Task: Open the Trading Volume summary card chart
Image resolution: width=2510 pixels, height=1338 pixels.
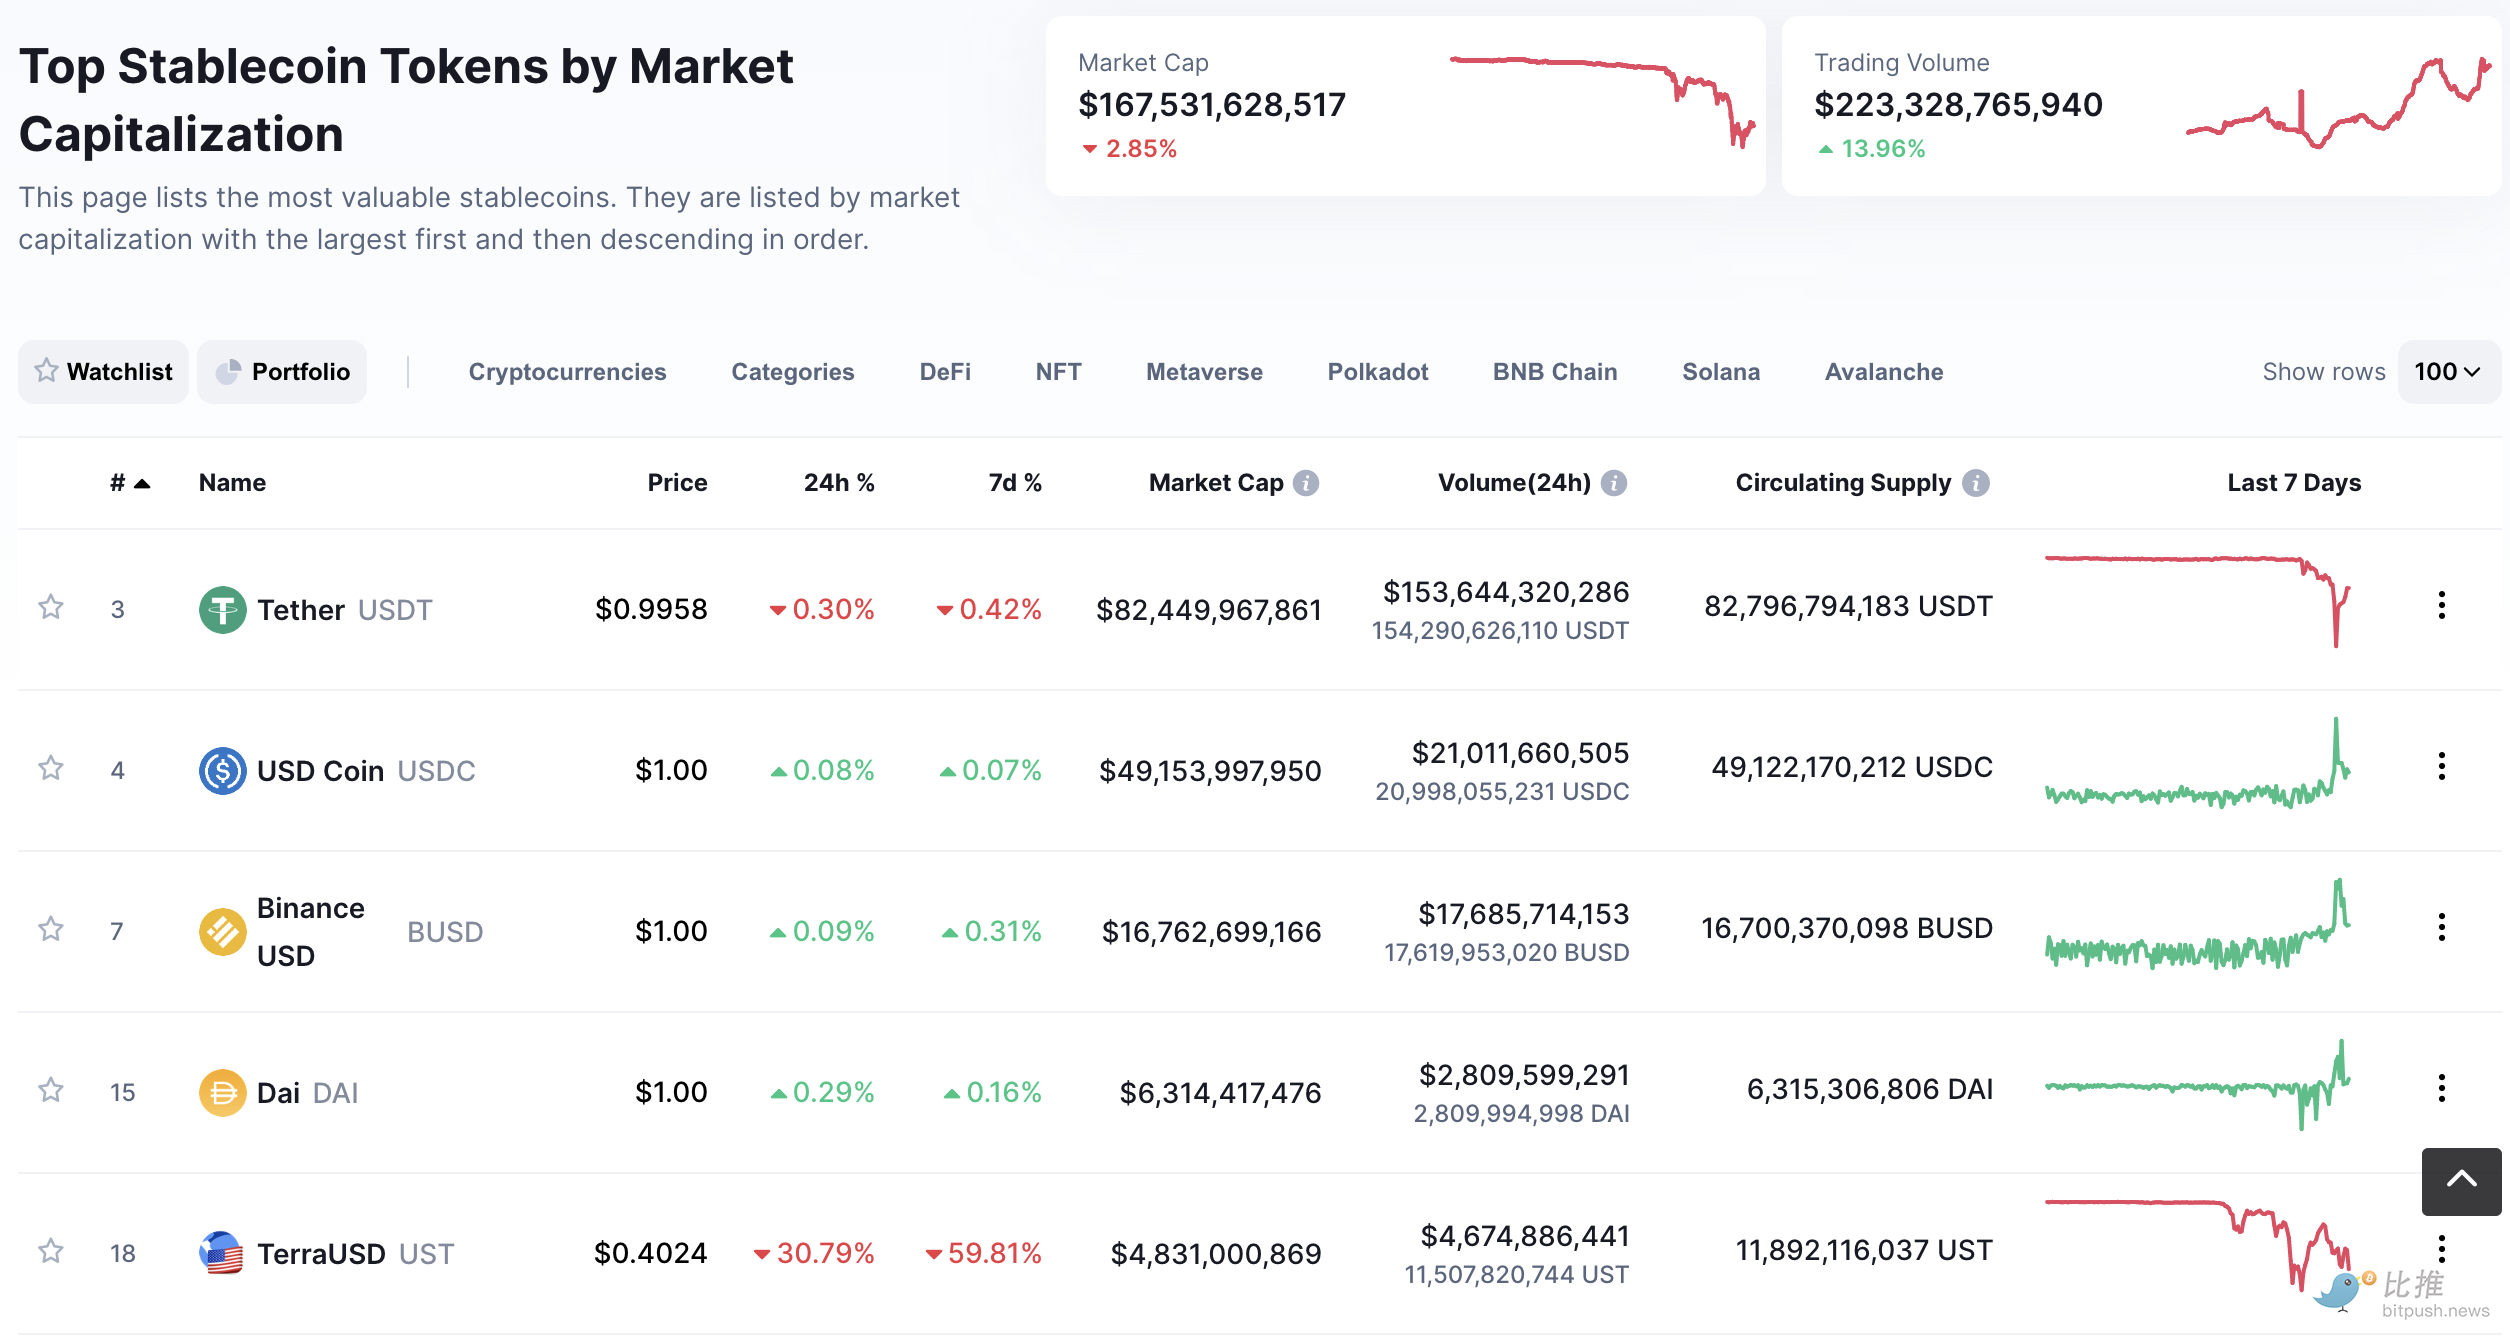Action: [x=2338, y=102]
